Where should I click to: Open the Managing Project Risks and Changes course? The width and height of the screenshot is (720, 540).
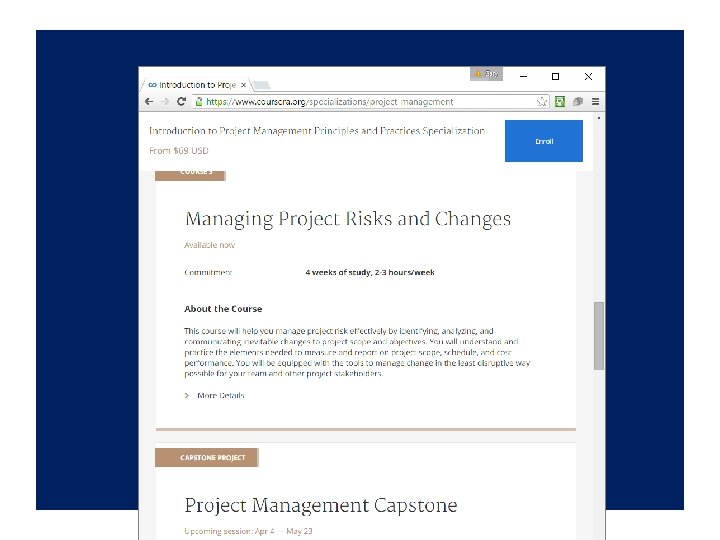coord(347,219)
